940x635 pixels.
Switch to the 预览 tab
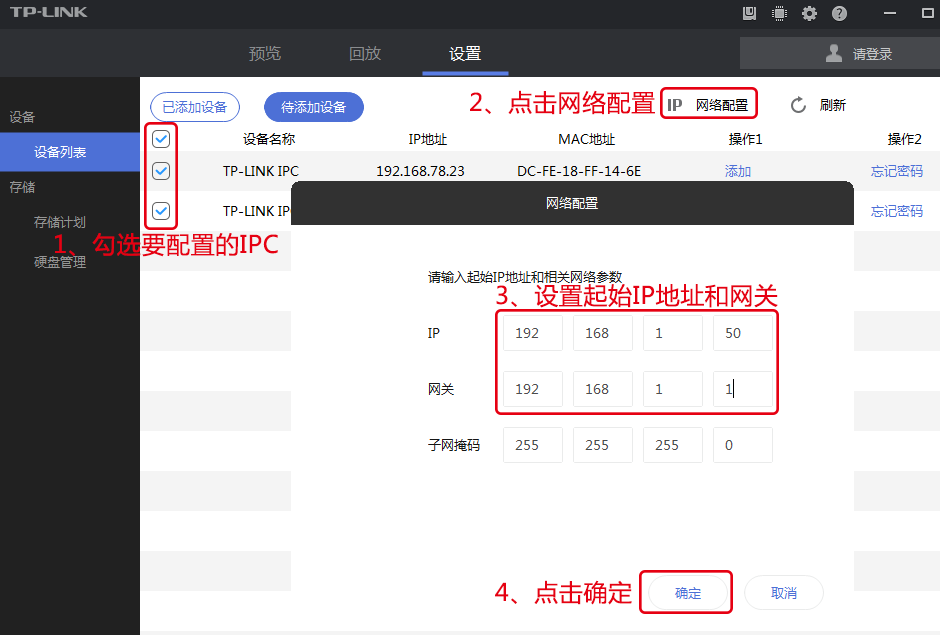(x=264, y=53)
